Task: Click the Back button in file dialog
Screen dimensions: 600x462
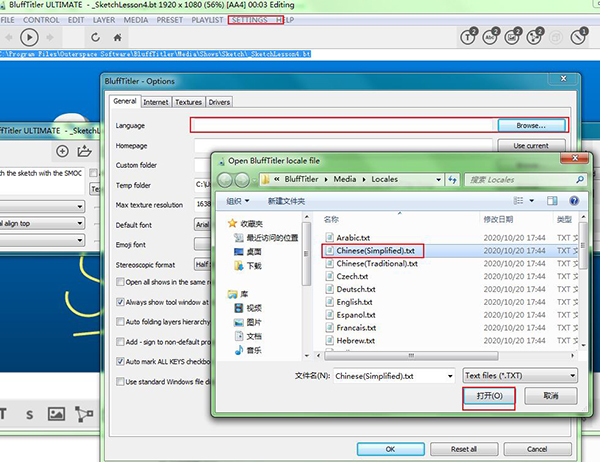Action: coord(225,180)
